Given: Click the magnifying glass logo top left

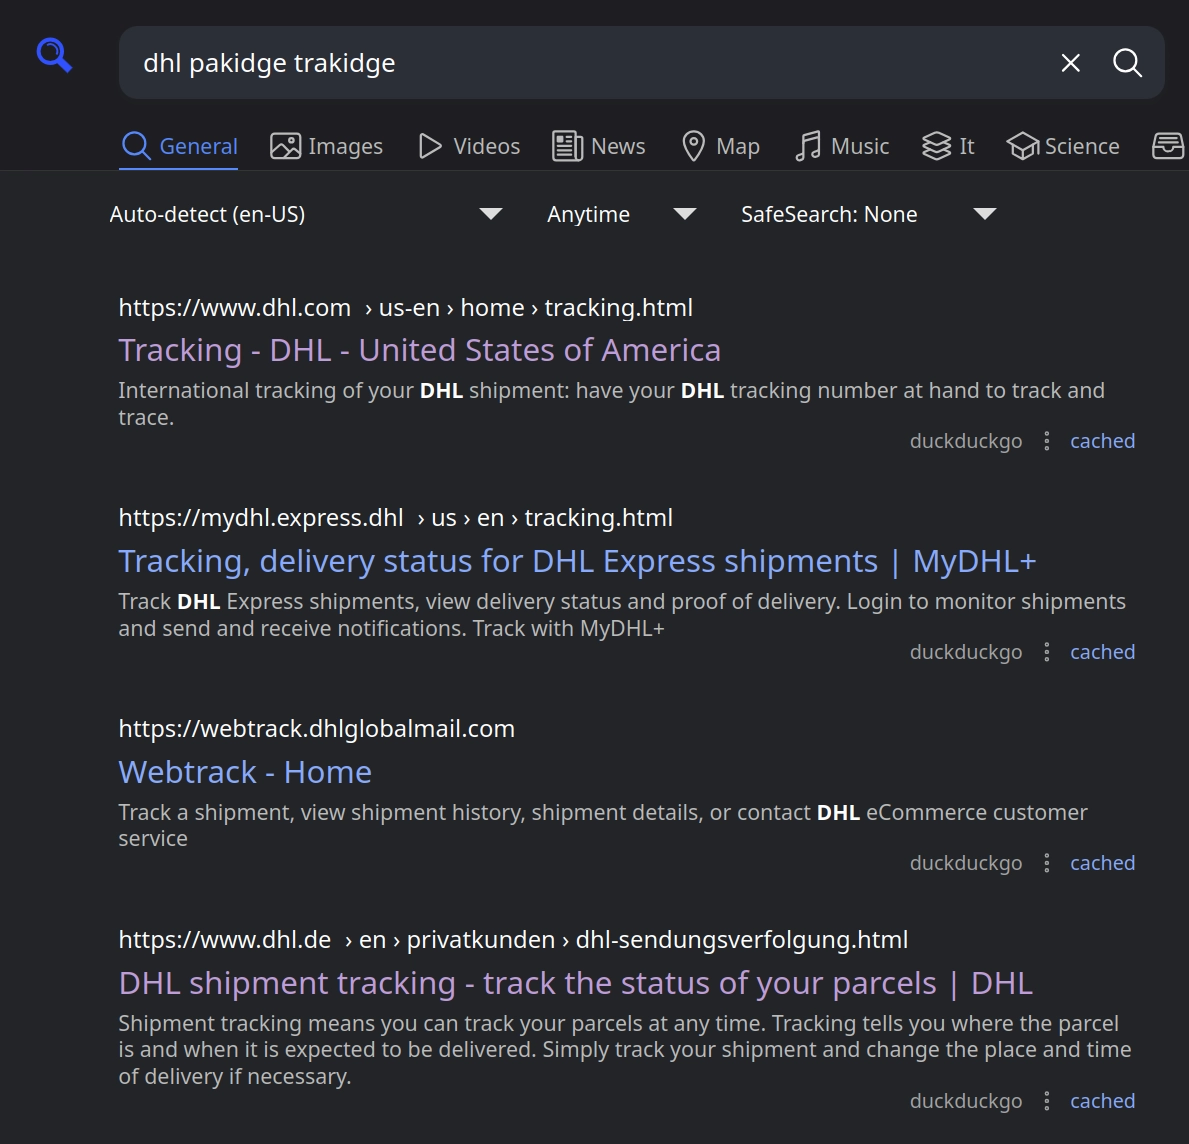Looking at the screenshot, I should click(x=53, y=55).
